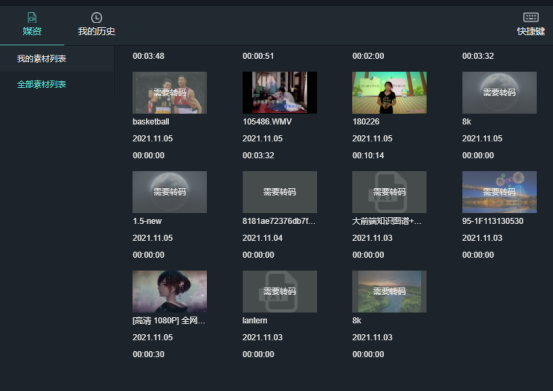Switch to the 媒资 tab label
This screenshot has height=391, width=553.
[x=32, y=31]
